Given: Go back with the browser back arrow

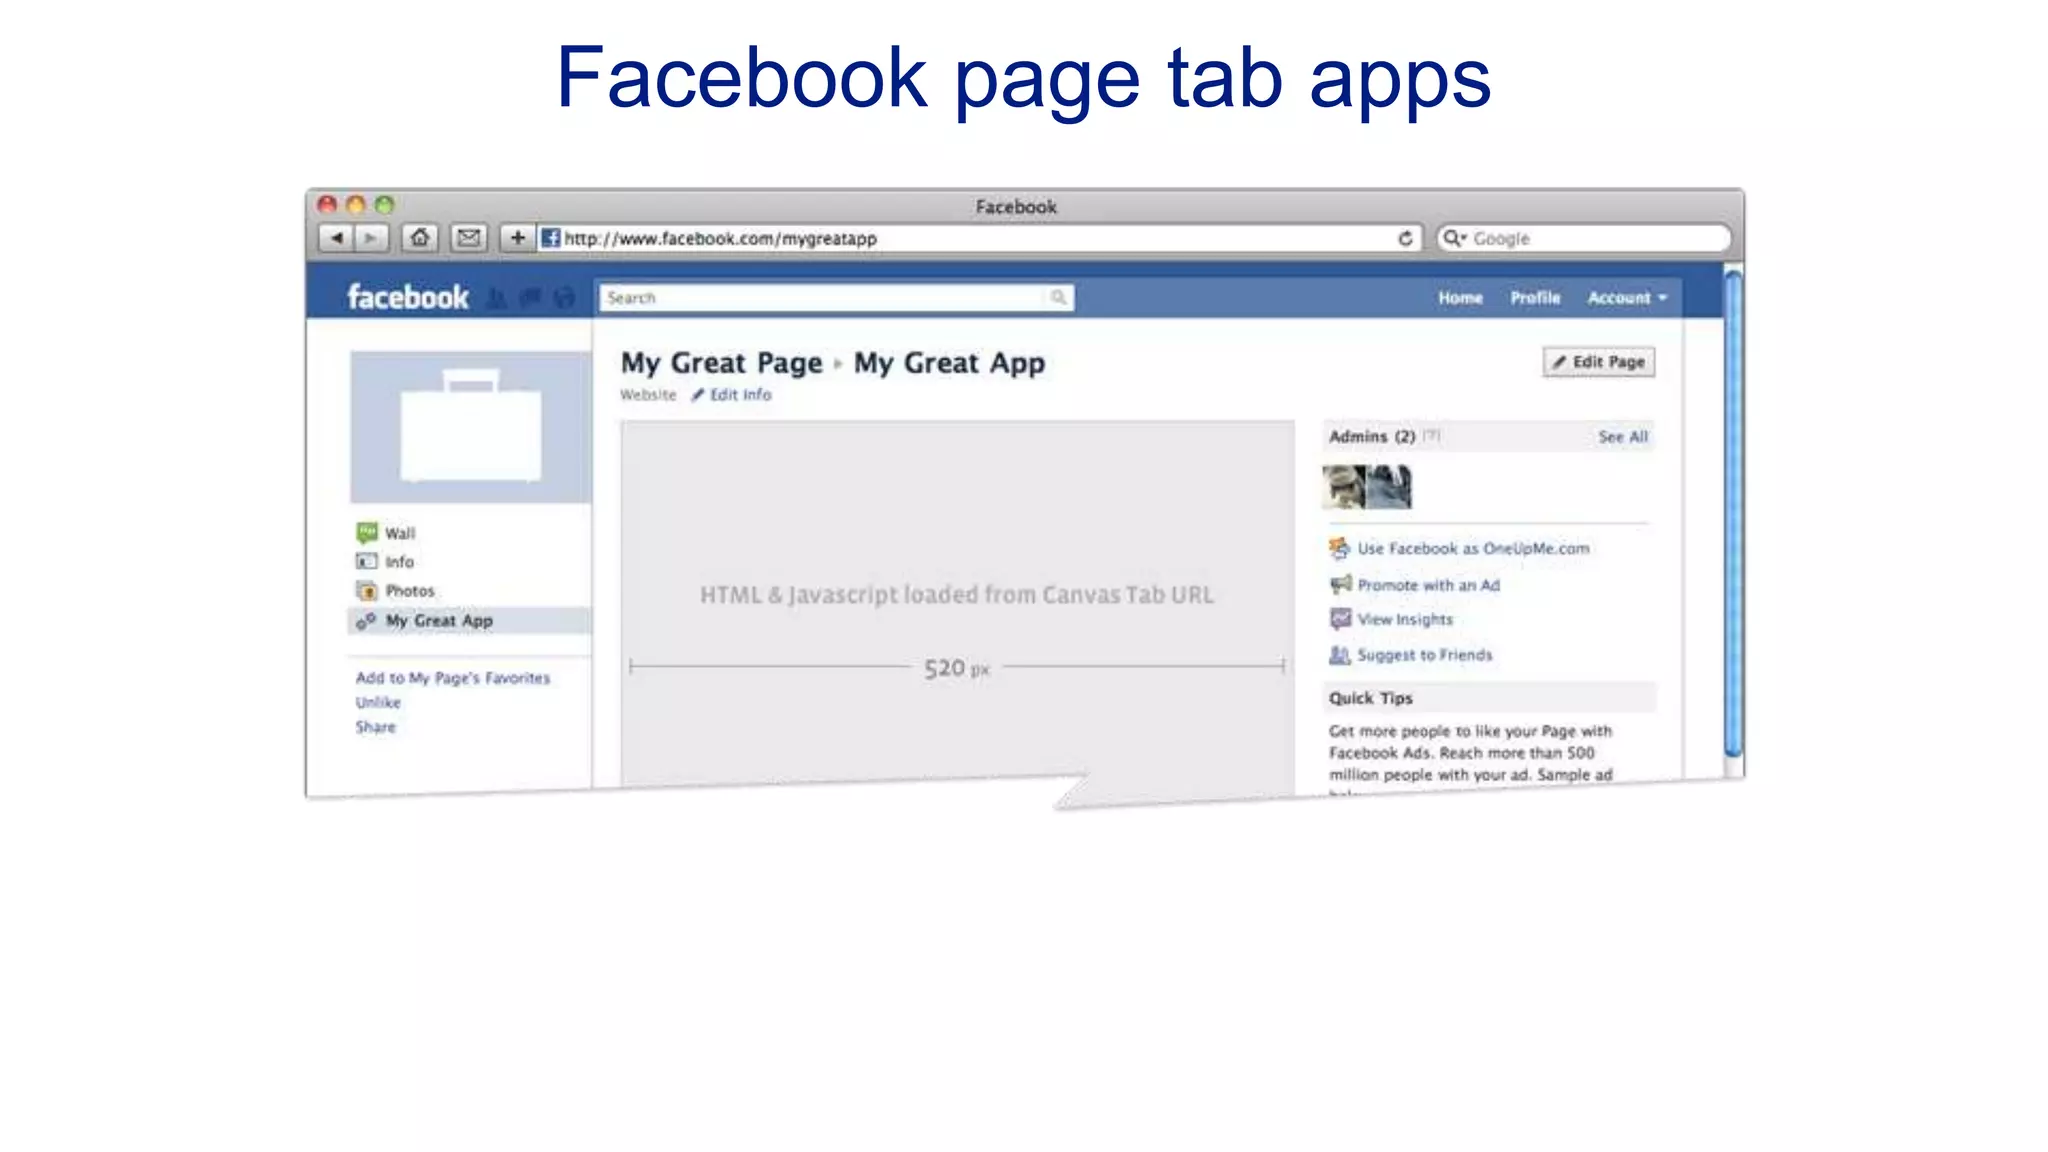Looking at the screenshot, I should [336, 238].
